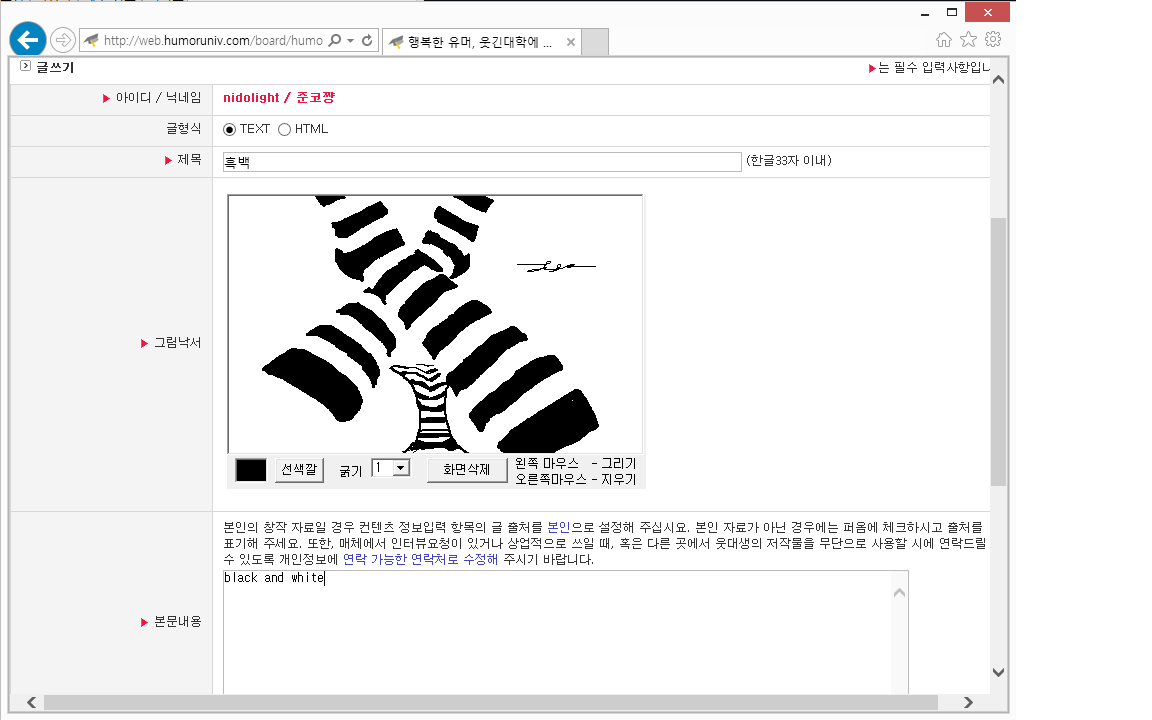Click the page vertical scrollbar down arrow
This screenshot has height=720, width=1152.
pyautogui.click(x=998, y=672)
